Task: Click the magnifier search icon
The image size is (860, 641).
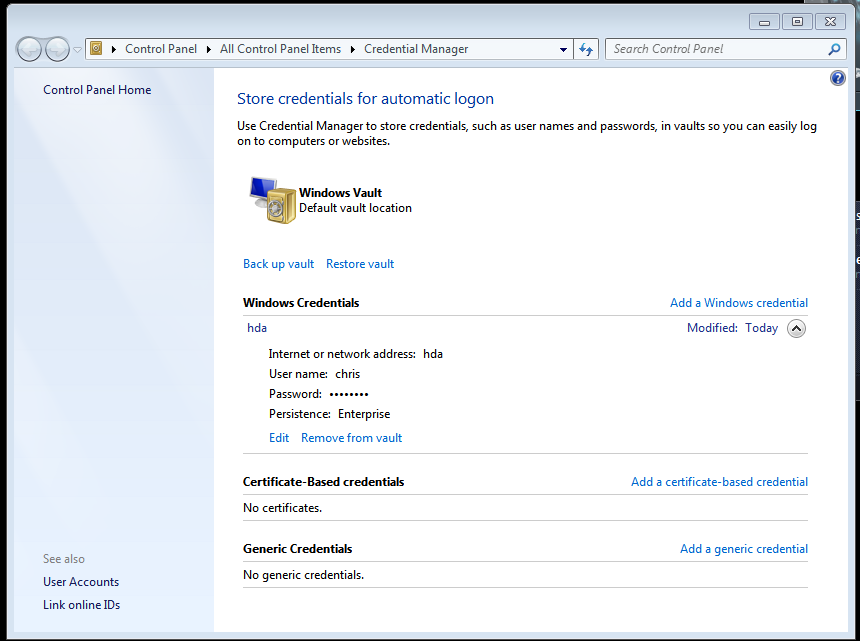Action: [x=834, y=49]
